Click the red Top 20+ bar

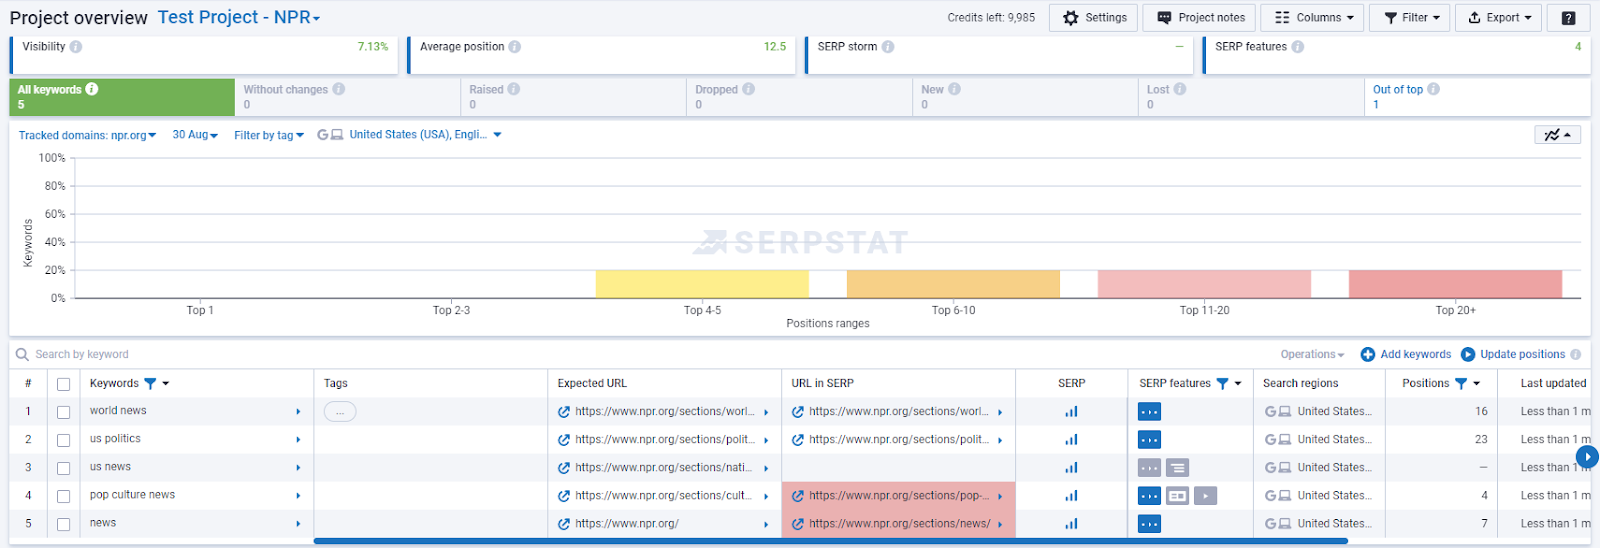click(1455, 284)
